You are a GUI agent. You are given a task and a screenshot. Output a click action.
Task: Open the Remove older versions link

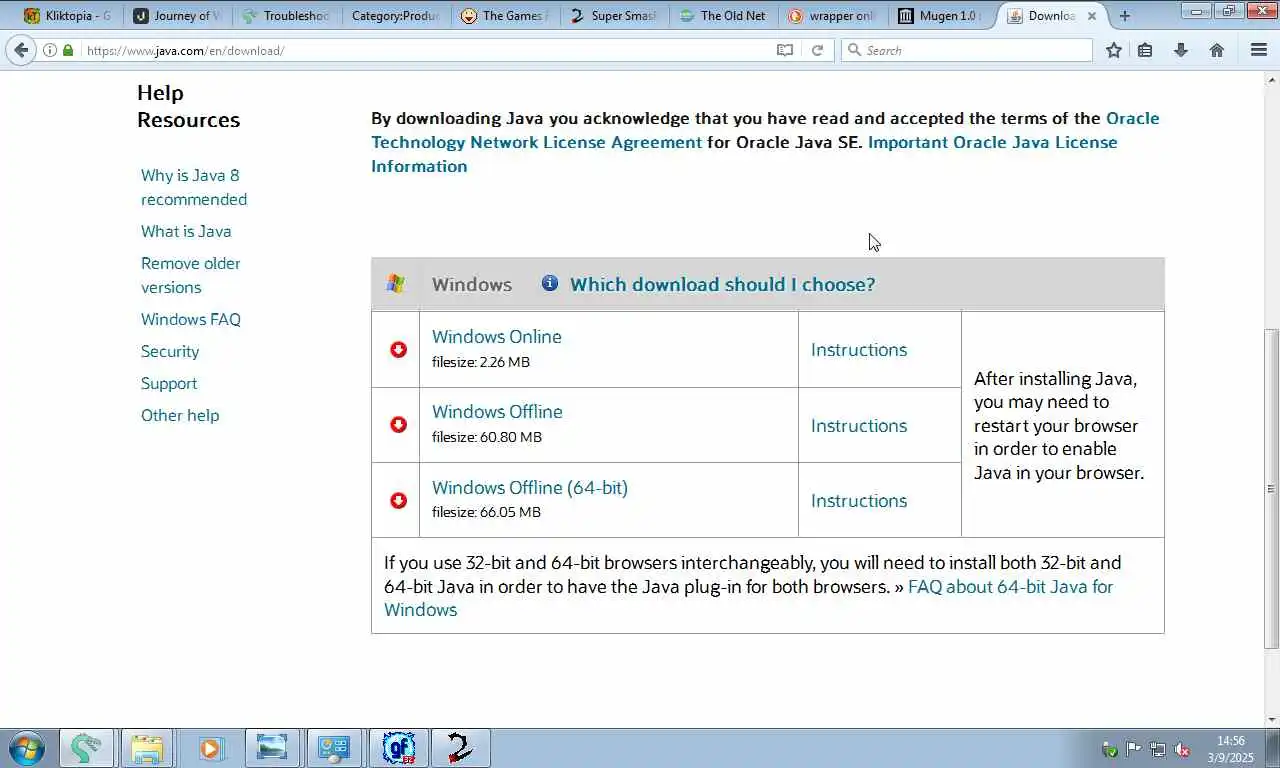coord(191,275)
